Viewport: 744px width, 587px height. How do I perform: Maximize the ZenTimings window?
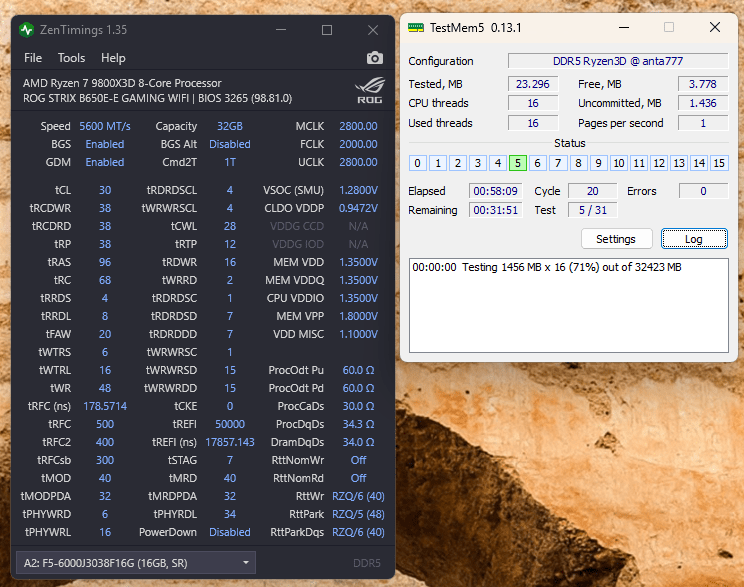[x=326, y=30]
